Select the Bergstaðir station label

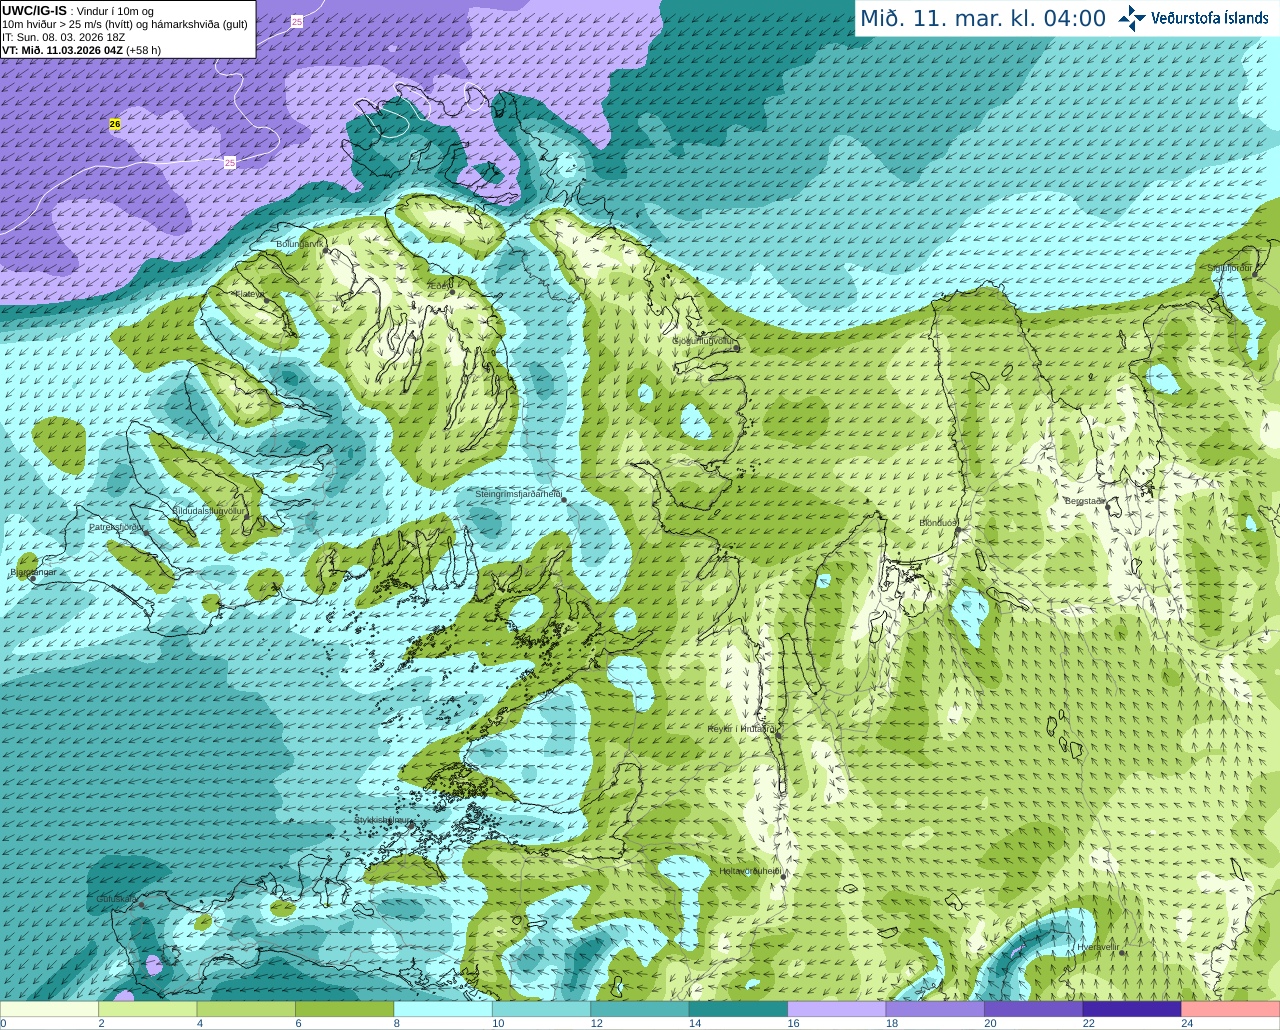1085,501
